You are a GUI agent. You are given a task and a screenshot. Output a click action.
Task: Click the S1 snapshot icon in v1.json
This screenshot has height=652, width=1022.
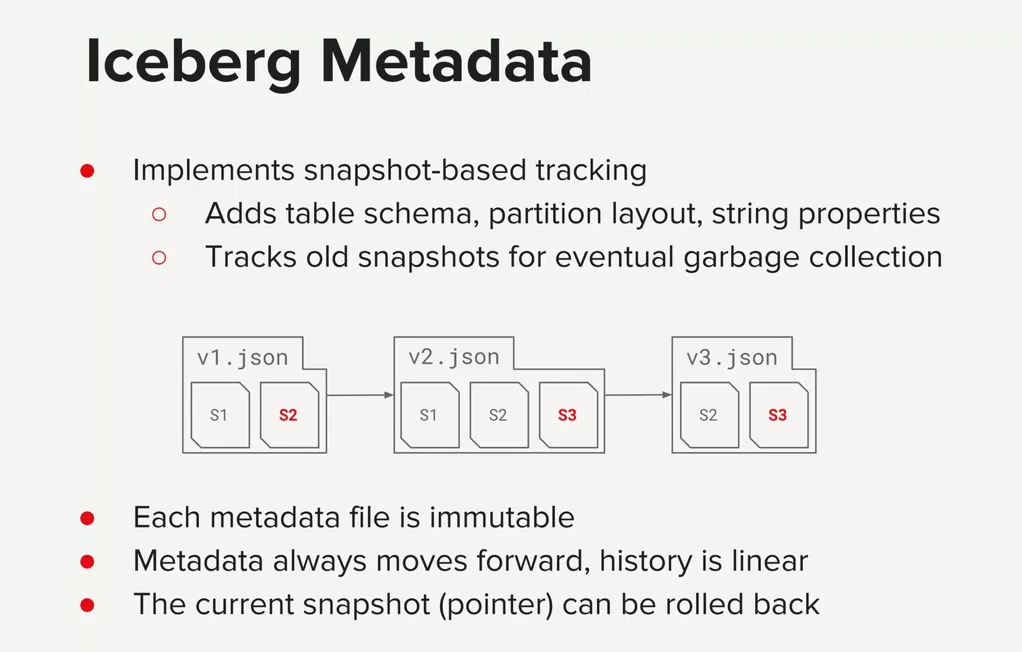tap(220, 415)
